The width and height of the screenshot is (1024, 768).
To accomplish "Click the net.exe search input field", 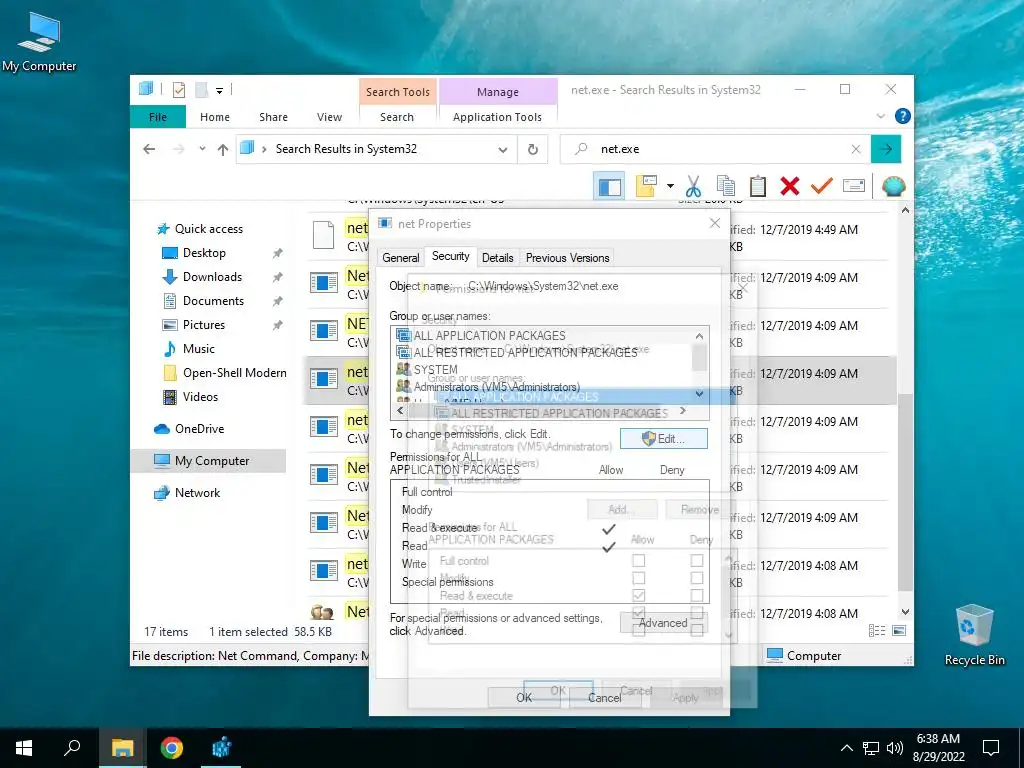I will (715, 150).
